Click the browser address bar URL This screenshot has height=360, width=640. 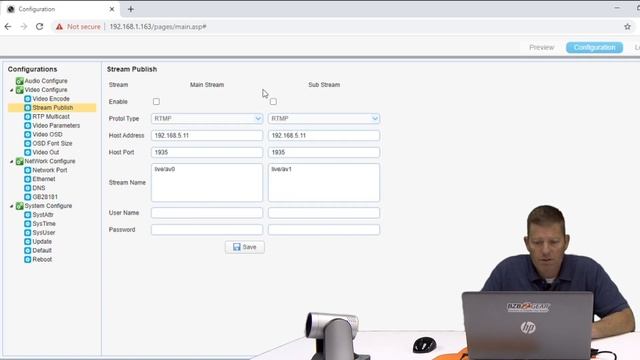(158, 27)
